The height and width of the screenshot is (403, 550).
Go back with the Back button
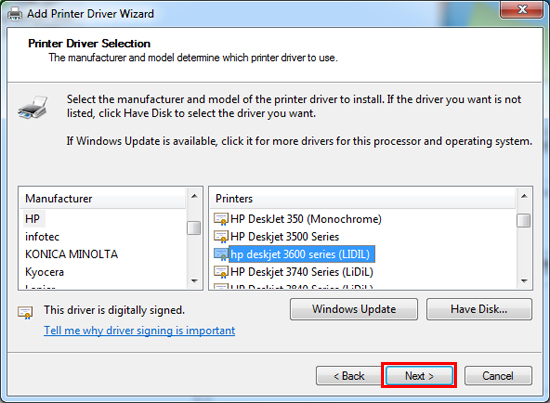349,376
